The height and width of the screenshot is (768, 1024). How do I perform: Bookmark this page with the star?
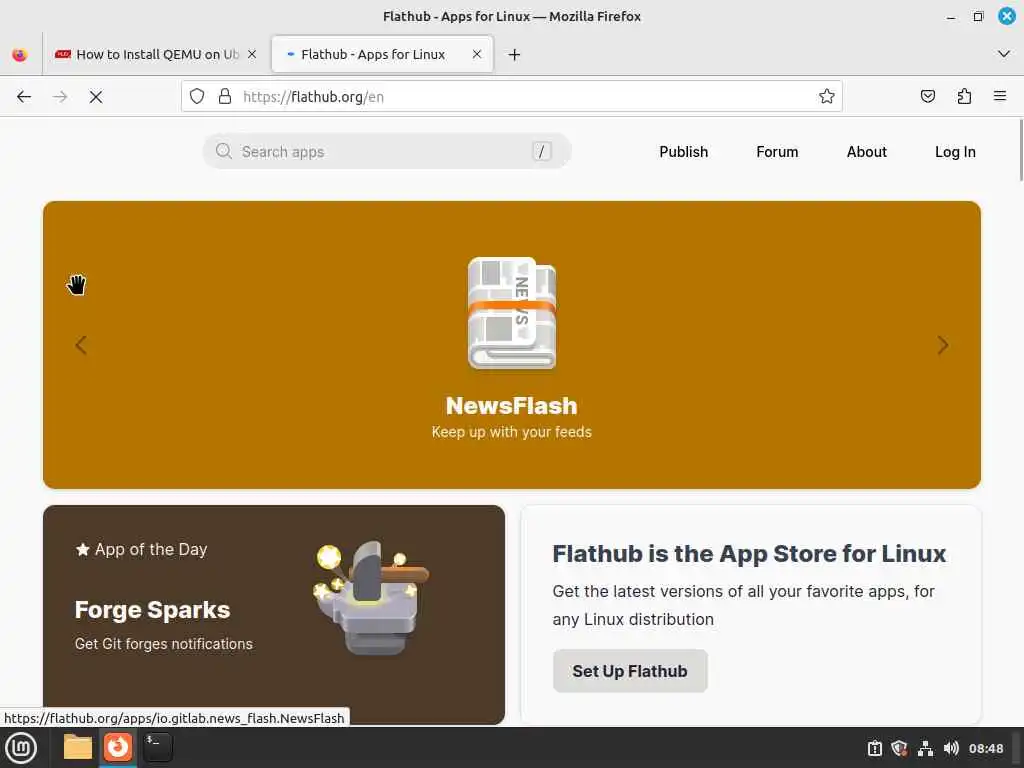pyautogui.click(x=826, y=97)
